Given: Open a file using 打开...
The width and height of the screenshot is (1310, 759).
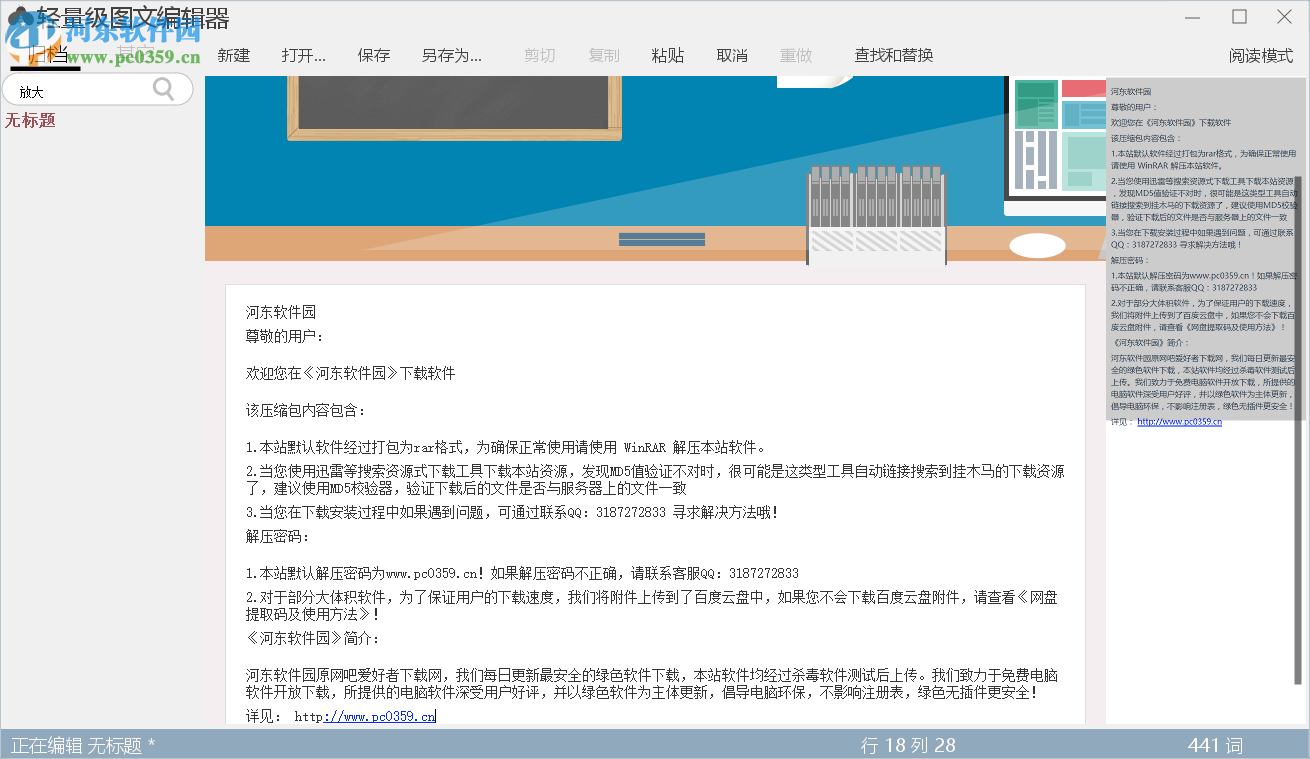Looking at the screenshot, I should (302, 56).
